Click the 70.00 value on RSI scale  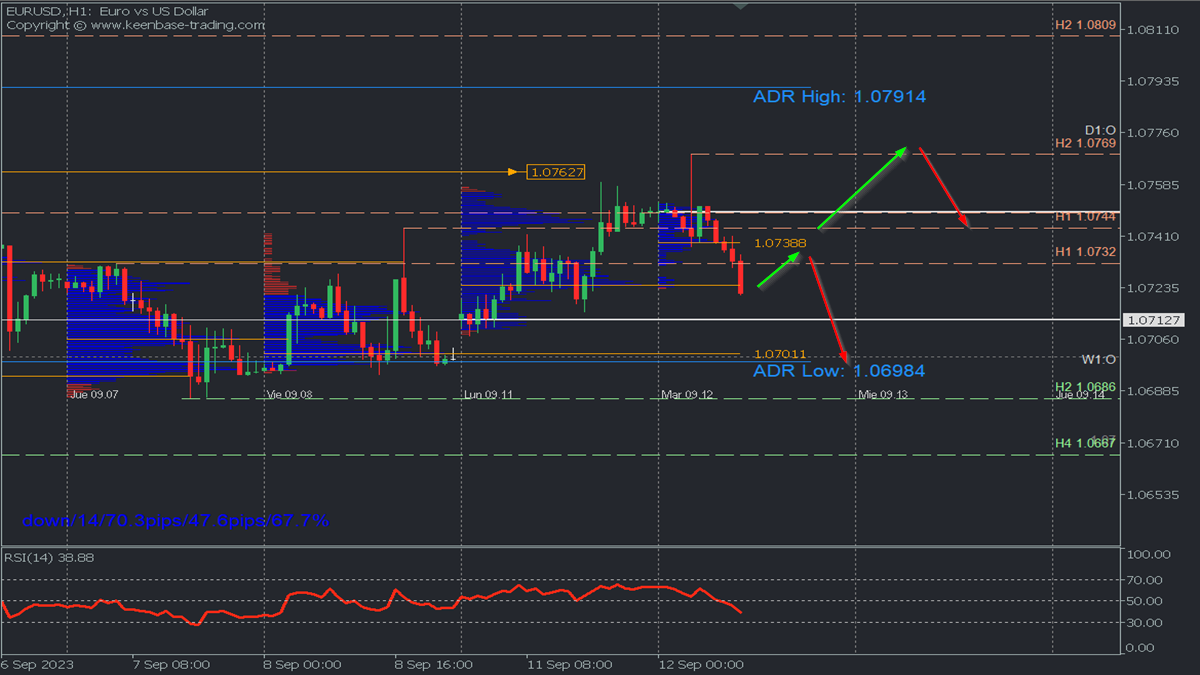coord(1147,580)
